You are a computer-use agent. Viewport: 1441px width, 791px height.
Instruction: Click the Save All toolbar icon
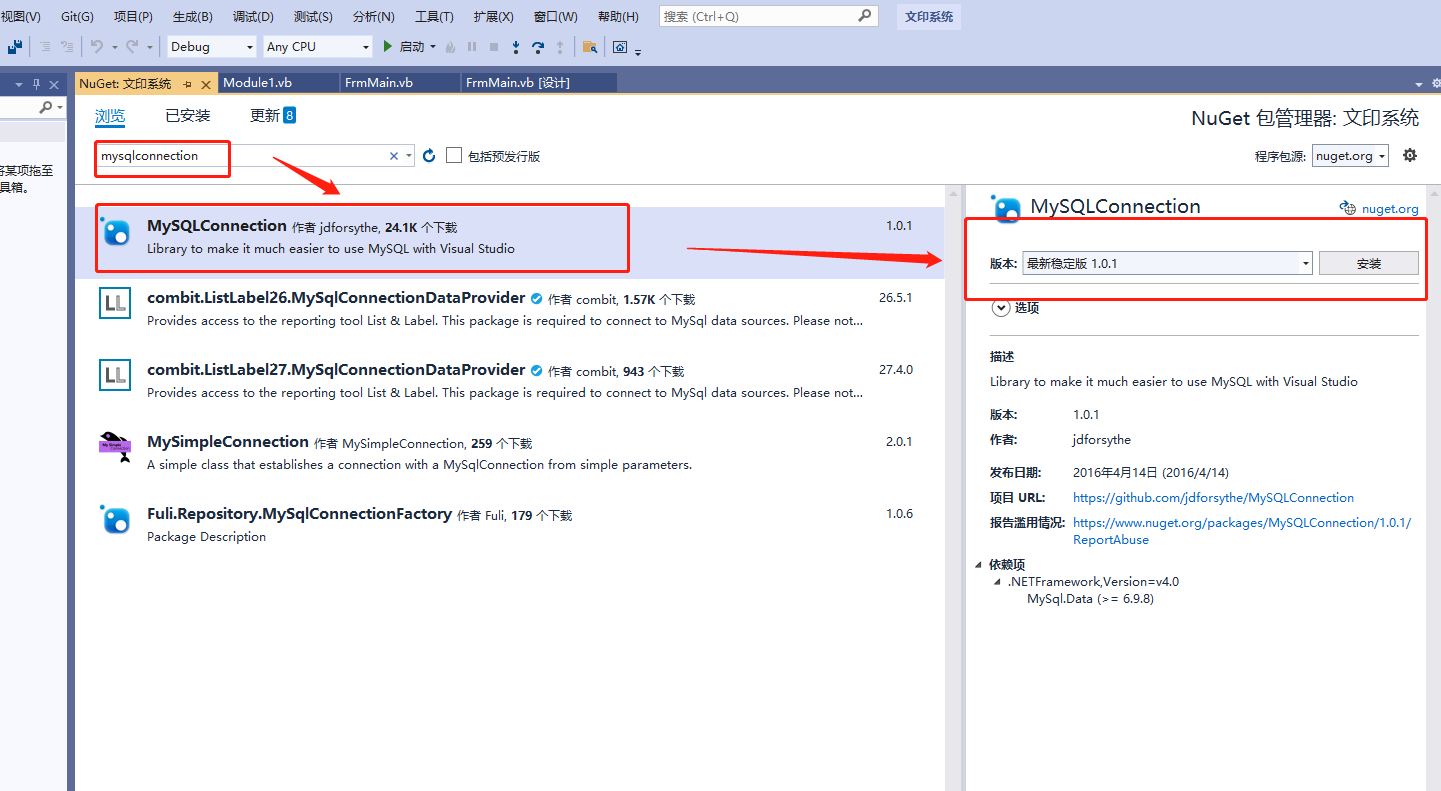(x=15, y=47)
